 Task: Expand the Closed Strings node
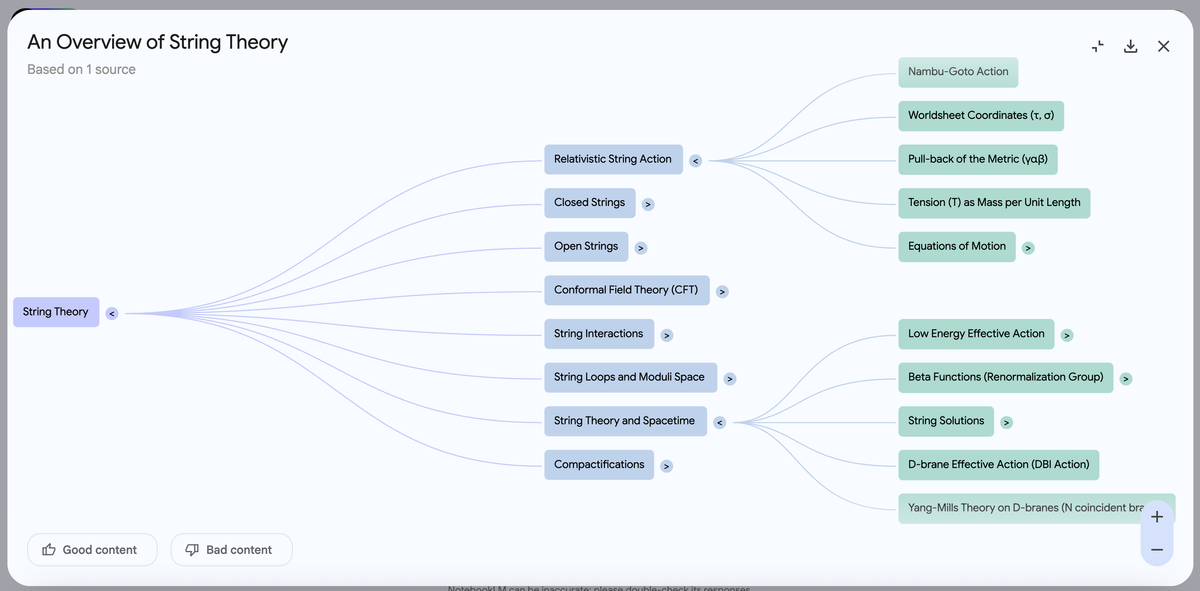(x=648, y=204)
